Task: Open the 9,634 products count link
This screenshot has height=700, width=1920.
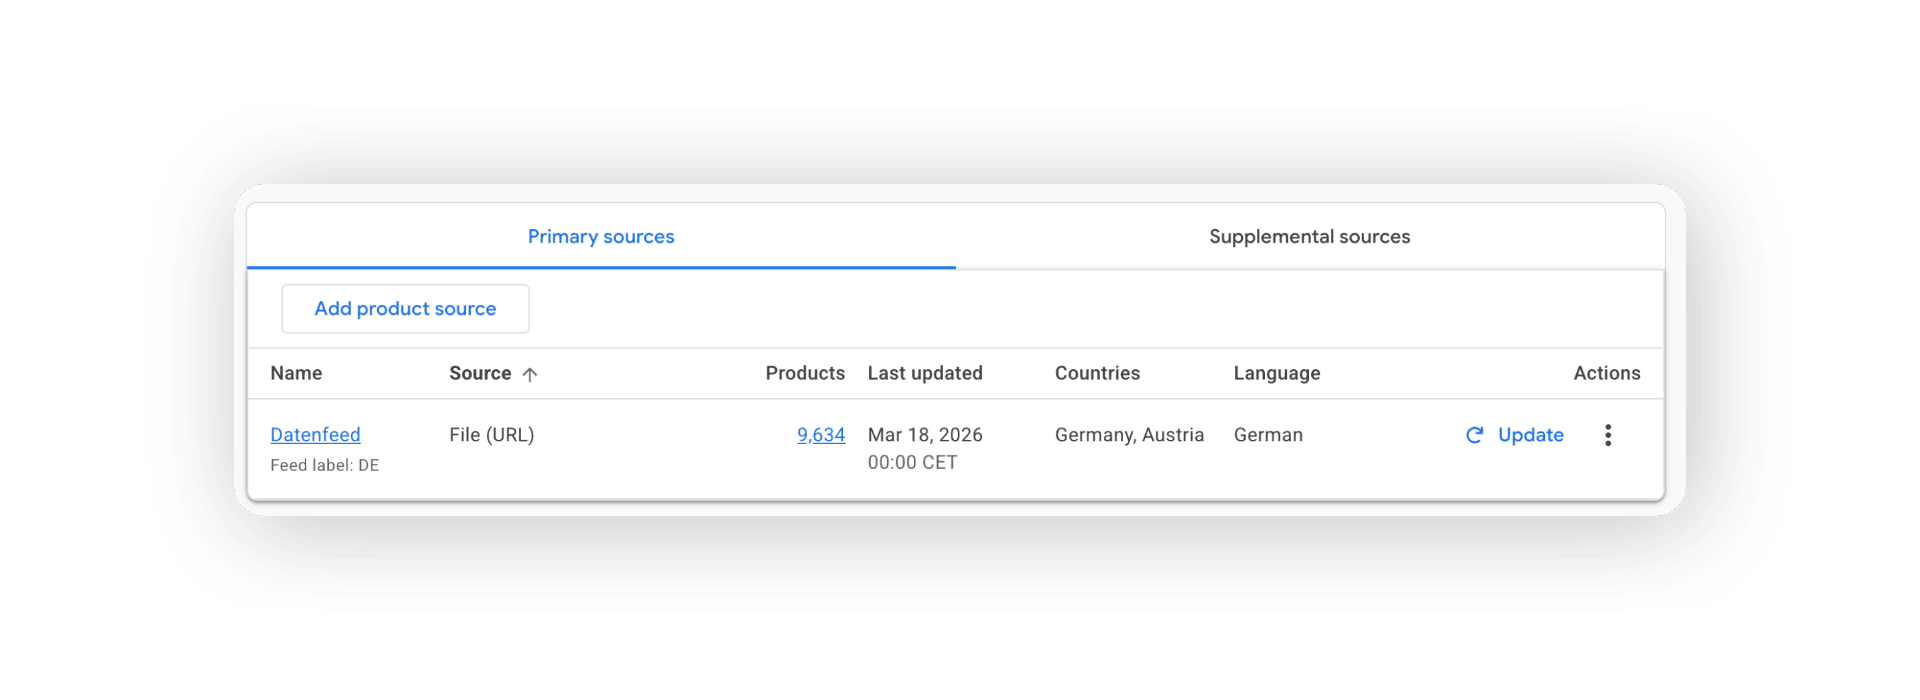Action: pos(821,435)
